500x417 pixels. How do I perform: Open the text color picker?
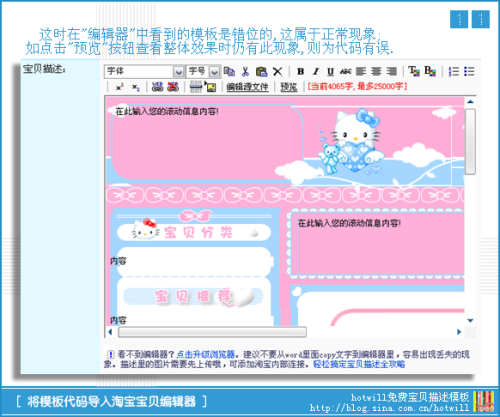point(414,71)
